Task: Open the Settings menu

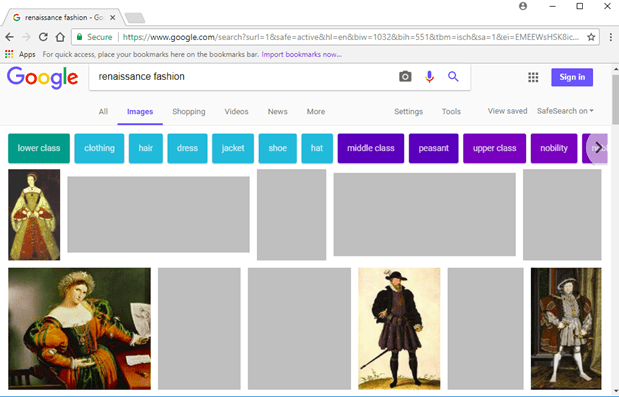Action: (x=408, y=112)
